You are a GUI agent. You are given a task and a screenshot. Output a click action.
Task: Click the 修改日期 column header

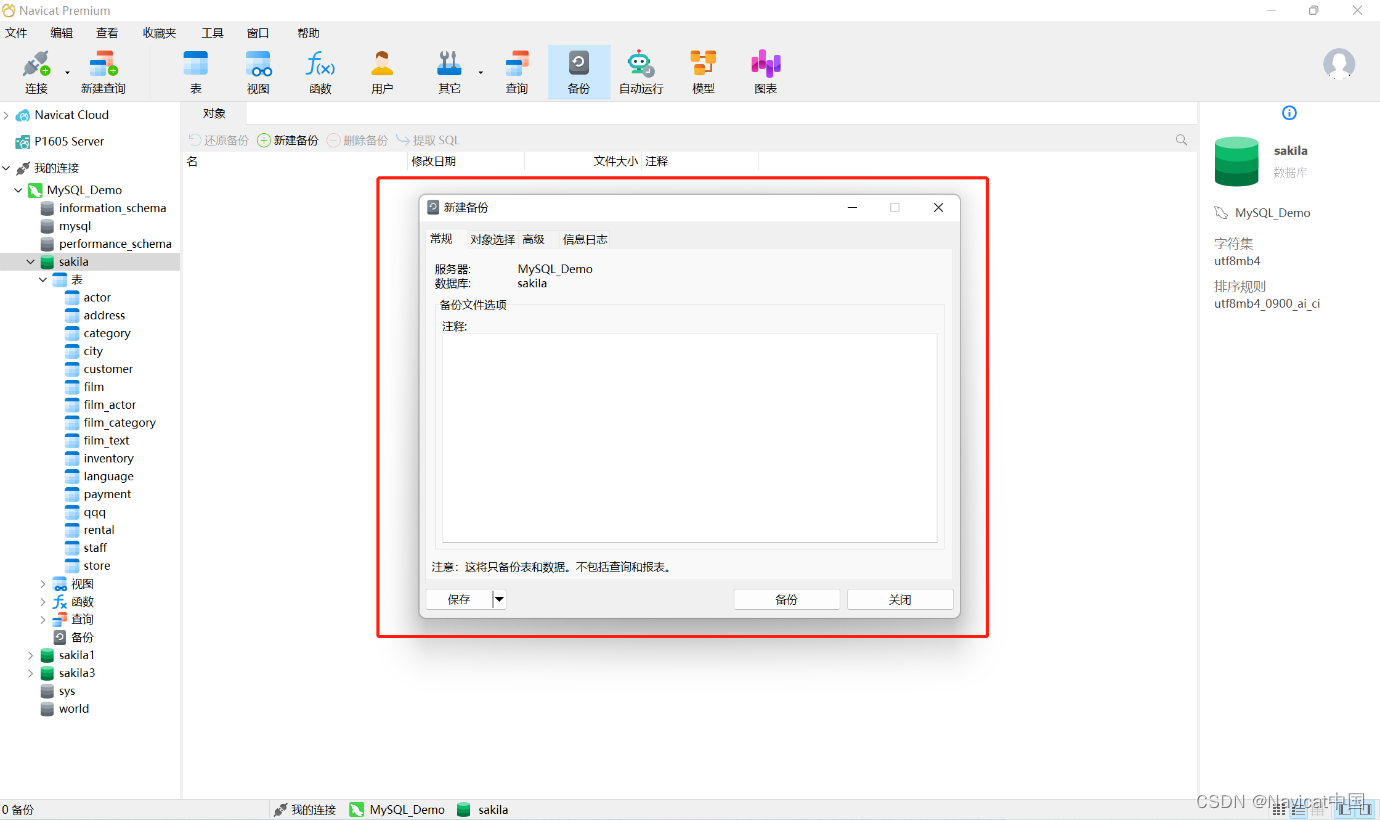(x=466, y=161)
